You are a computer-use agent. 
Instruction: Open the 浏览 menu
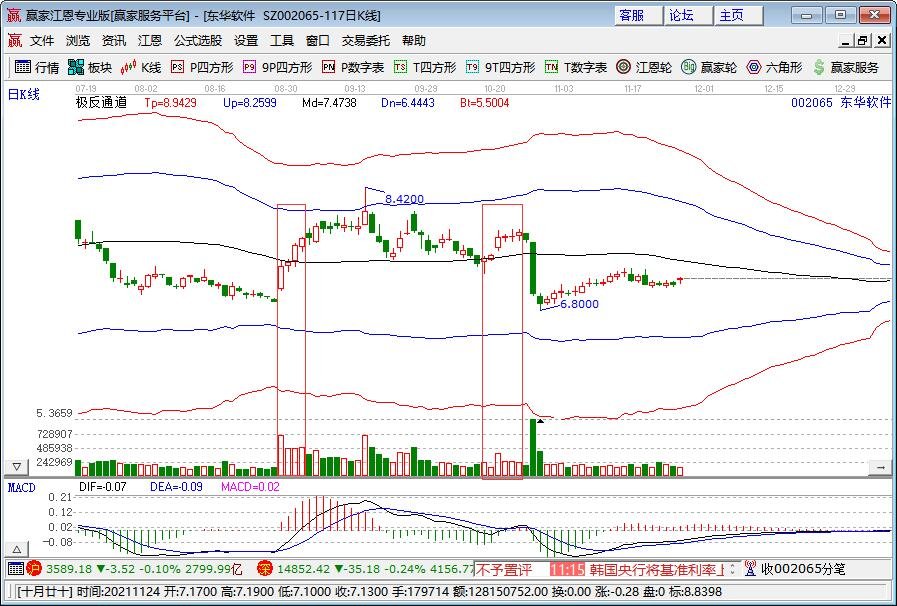coord(78,41)
